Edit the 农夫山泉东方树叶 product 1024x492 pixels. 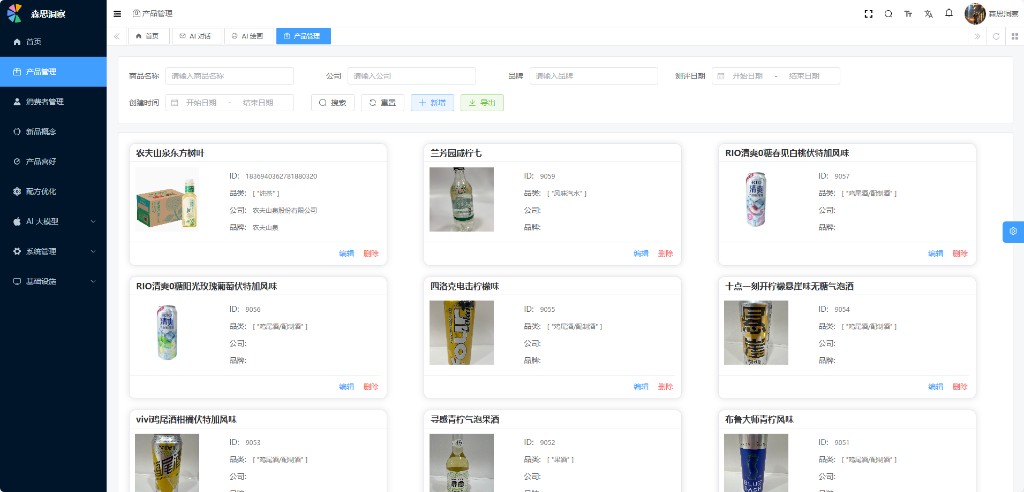tap(346, 254)
